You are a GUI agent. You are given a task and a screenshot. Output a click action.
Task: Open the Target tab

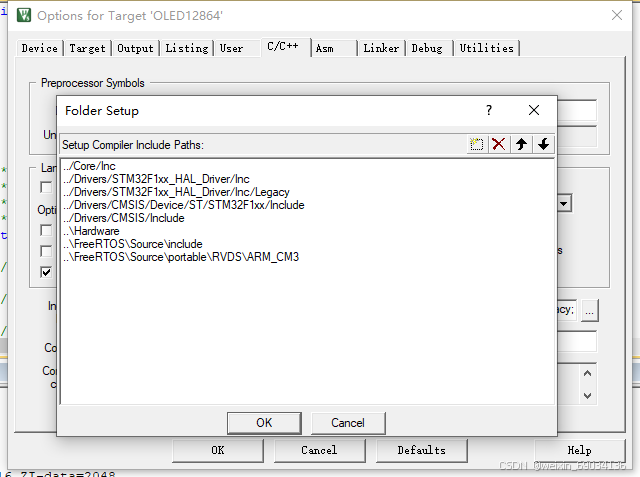[x=87, y=48]
